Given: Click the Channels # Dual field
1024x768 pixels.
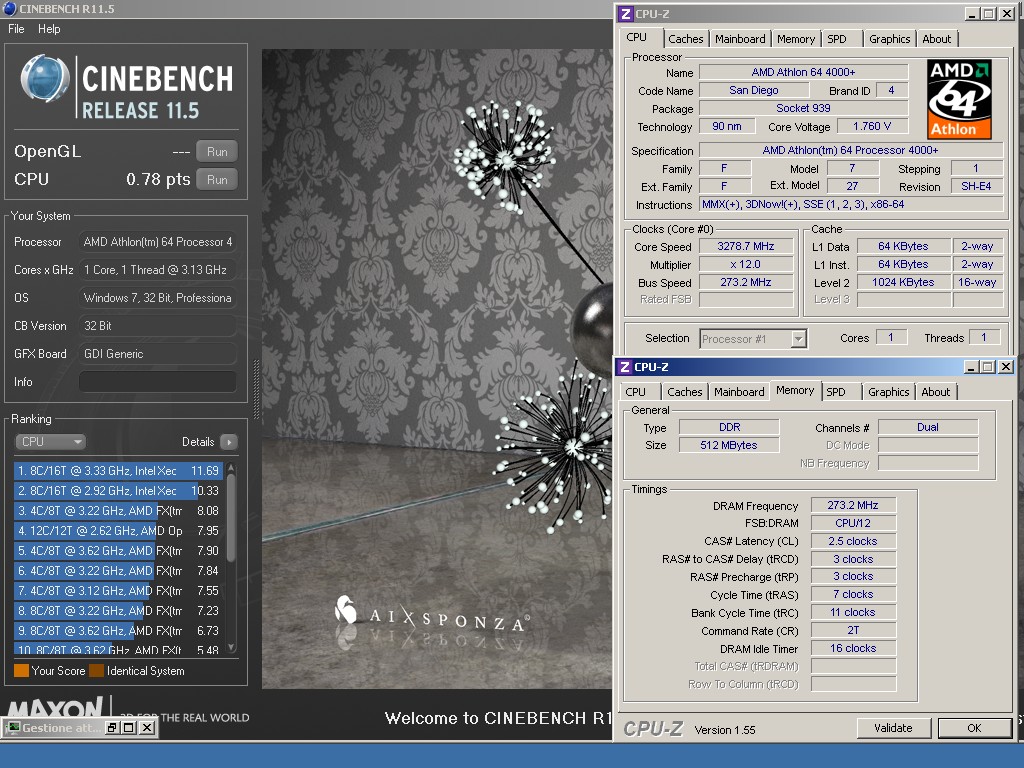Looking at the screenshot, I should (928, 427).
